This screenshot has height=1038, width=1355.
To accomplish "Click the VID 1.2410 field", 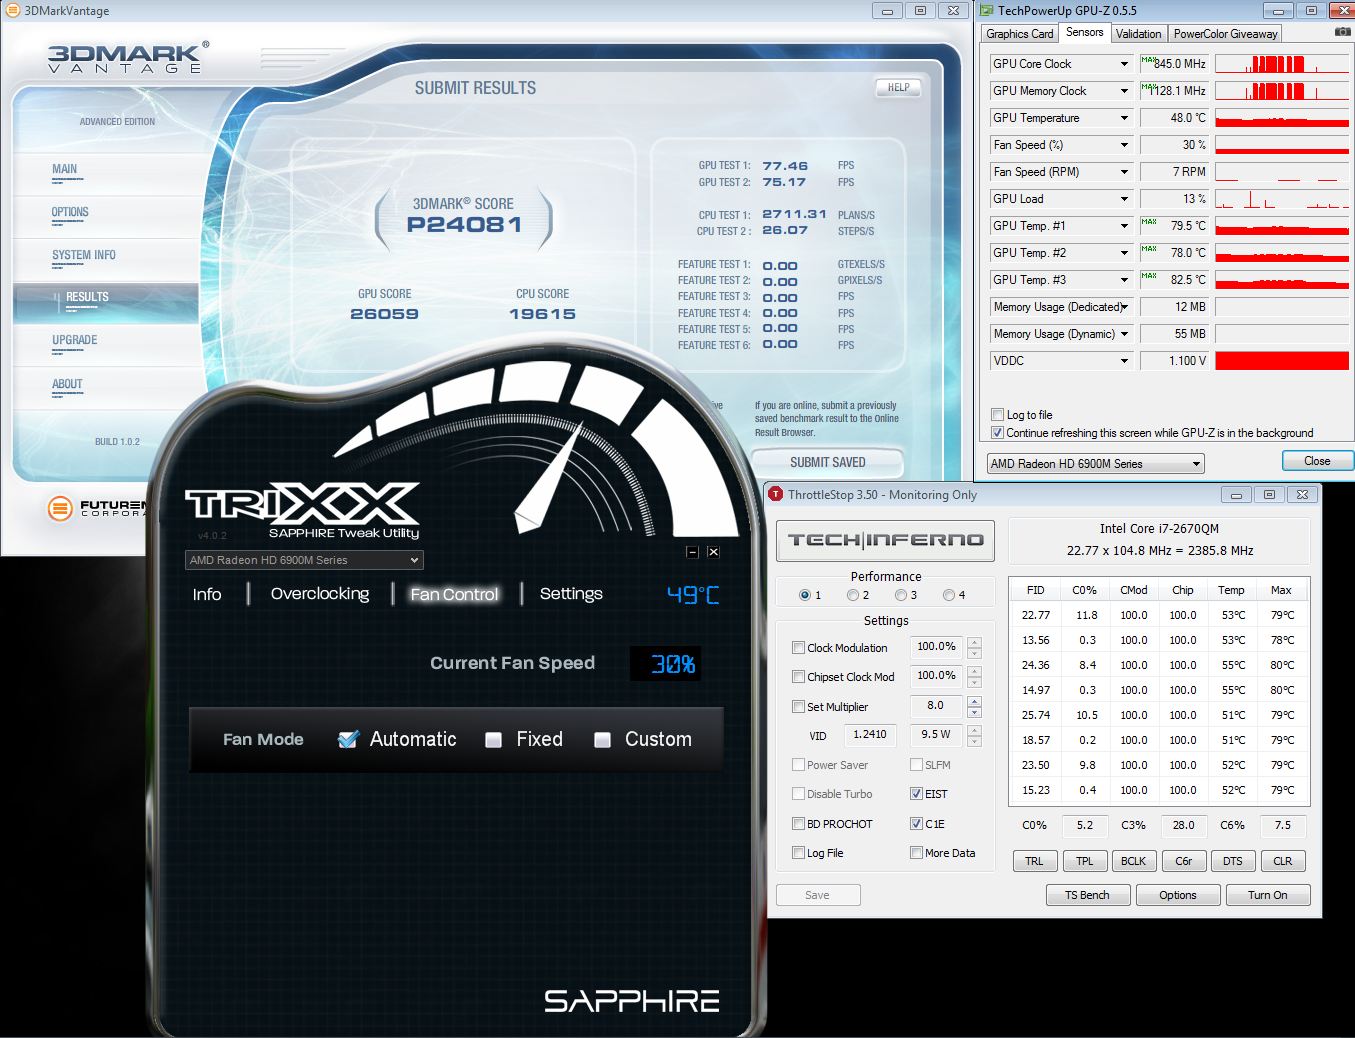I will coord(869,735).
